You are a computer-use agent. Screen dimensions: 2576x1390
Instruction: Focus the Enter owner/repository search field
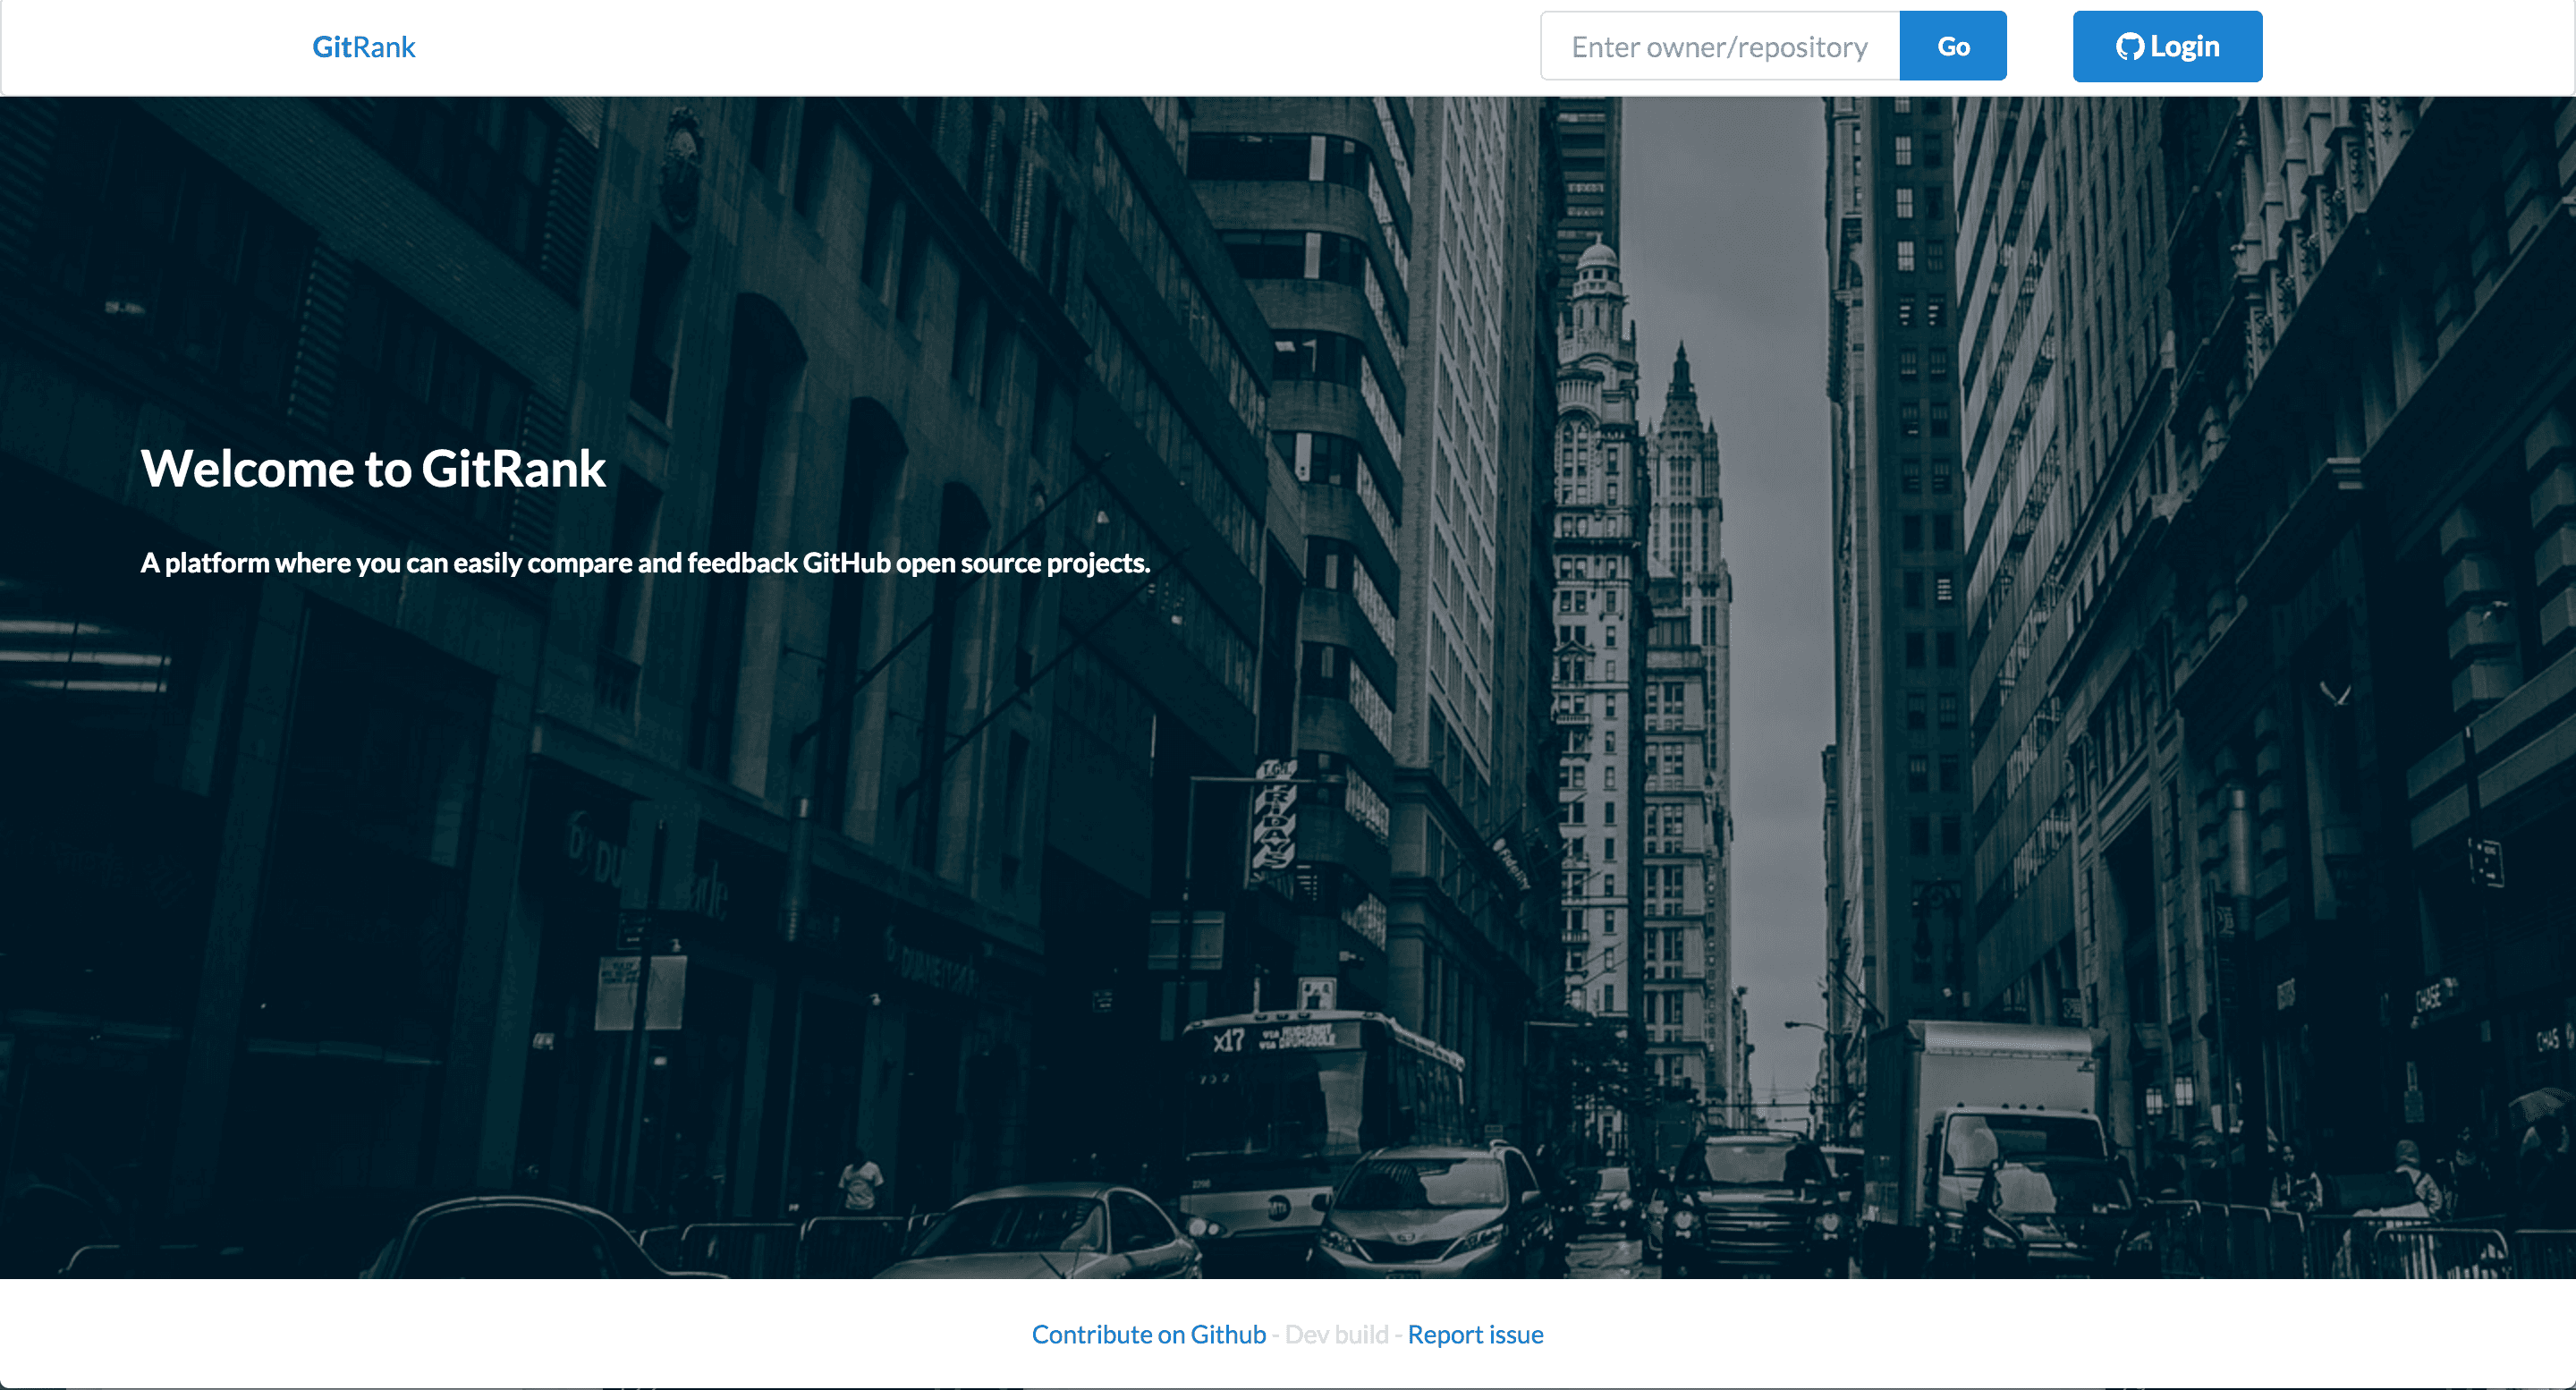pos(1719,47)
